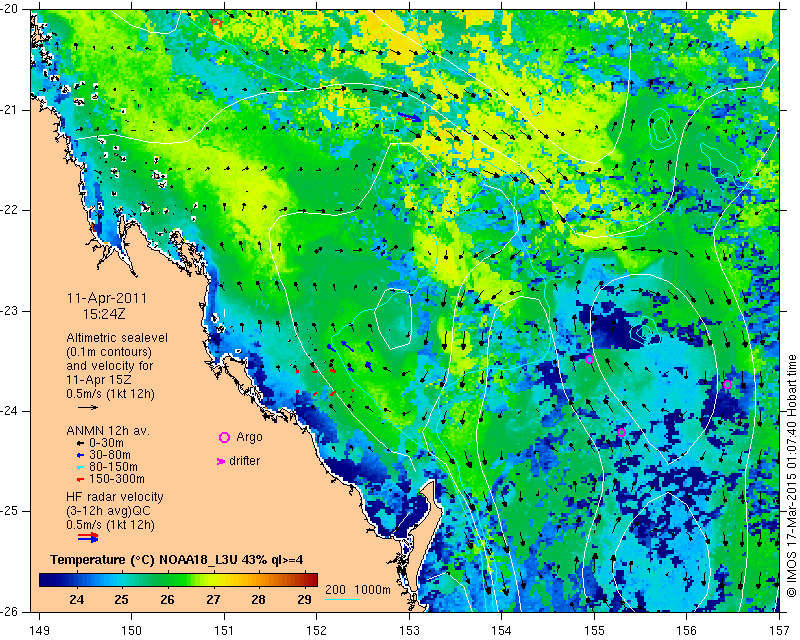Click the 149 longitude axis label
Screen dimensions: 800x640
[x=39, y=630]
